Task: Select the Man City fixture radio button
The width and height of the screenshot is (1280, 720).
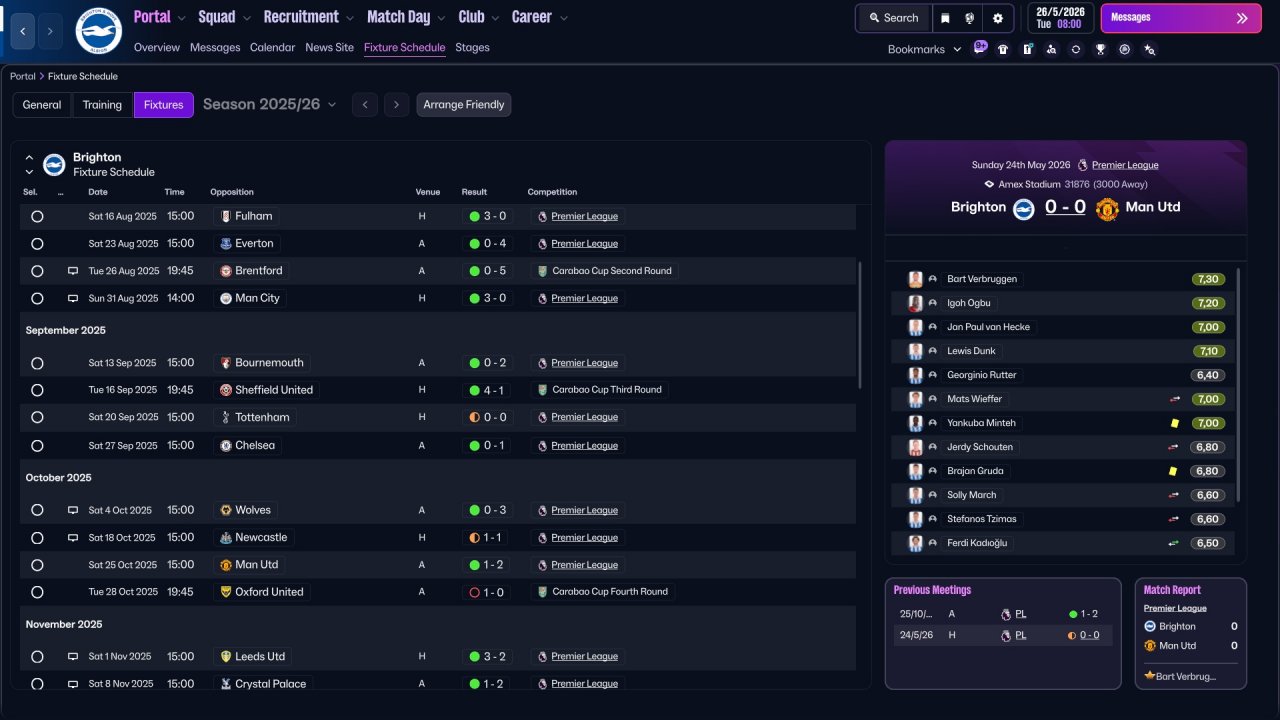Action: point(37,298)
